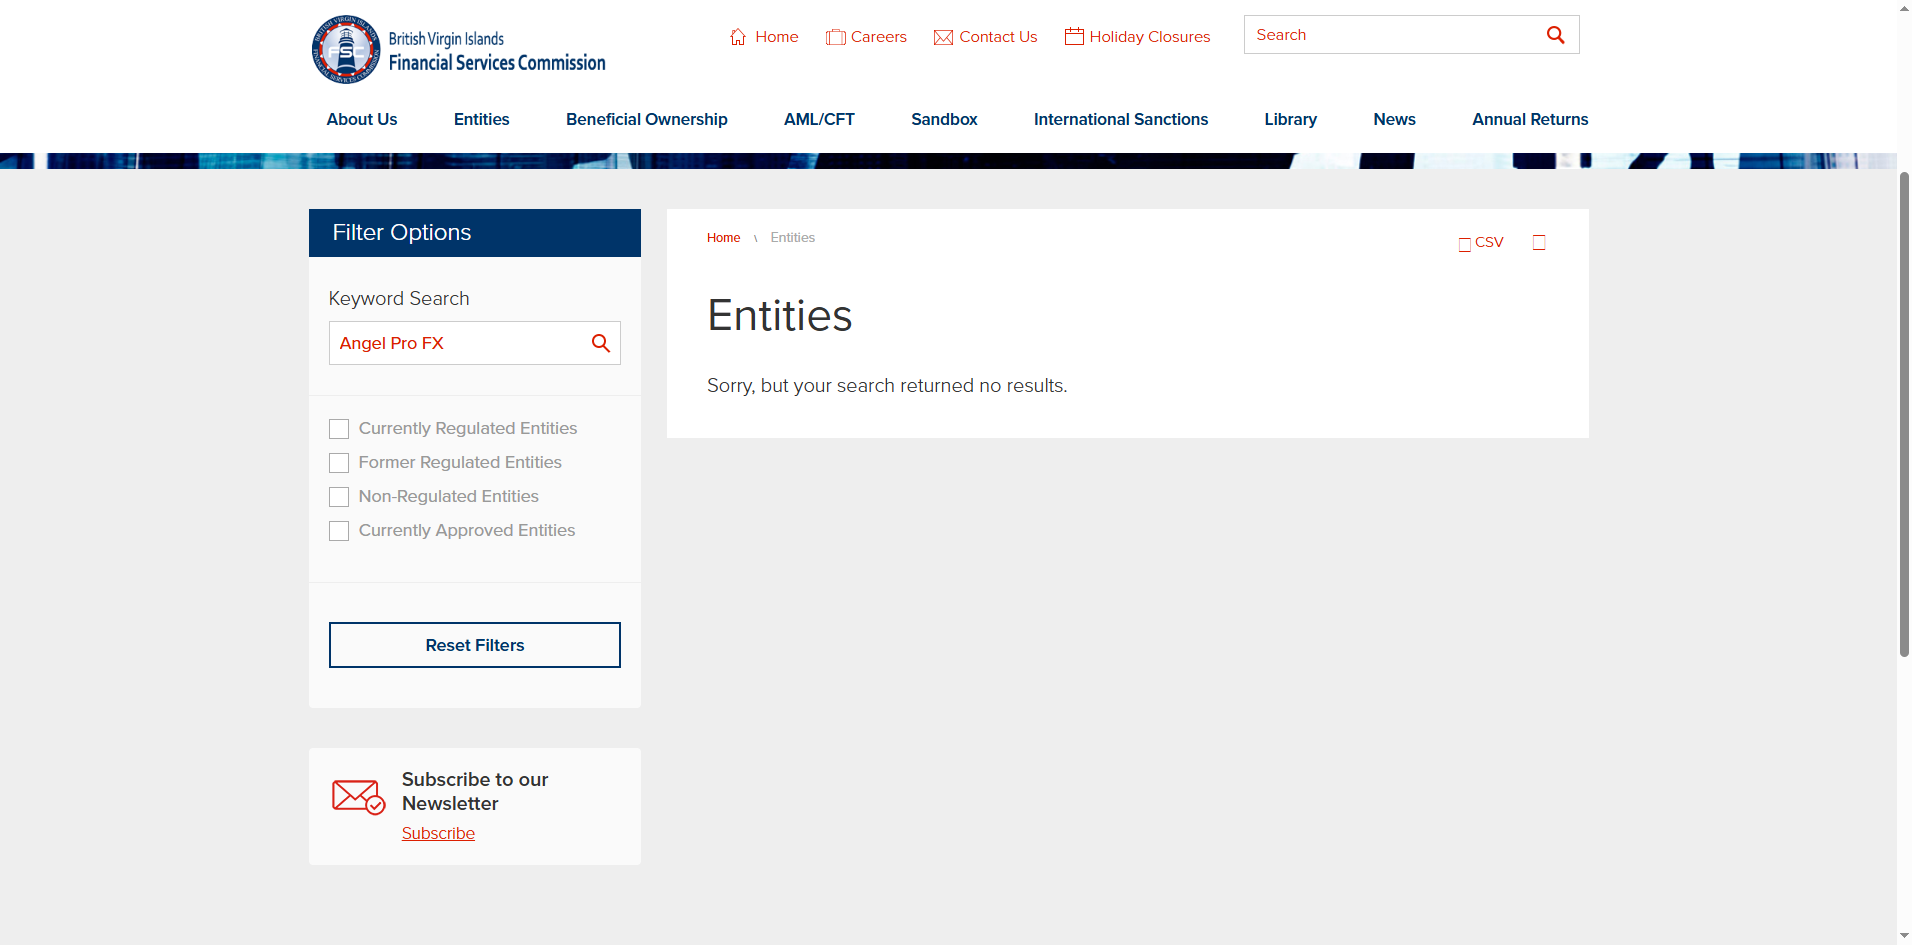Screen dimensions: 1912x945
Task: Toggle Non-Regulated Entities checkbox
Action: (339, 497)
